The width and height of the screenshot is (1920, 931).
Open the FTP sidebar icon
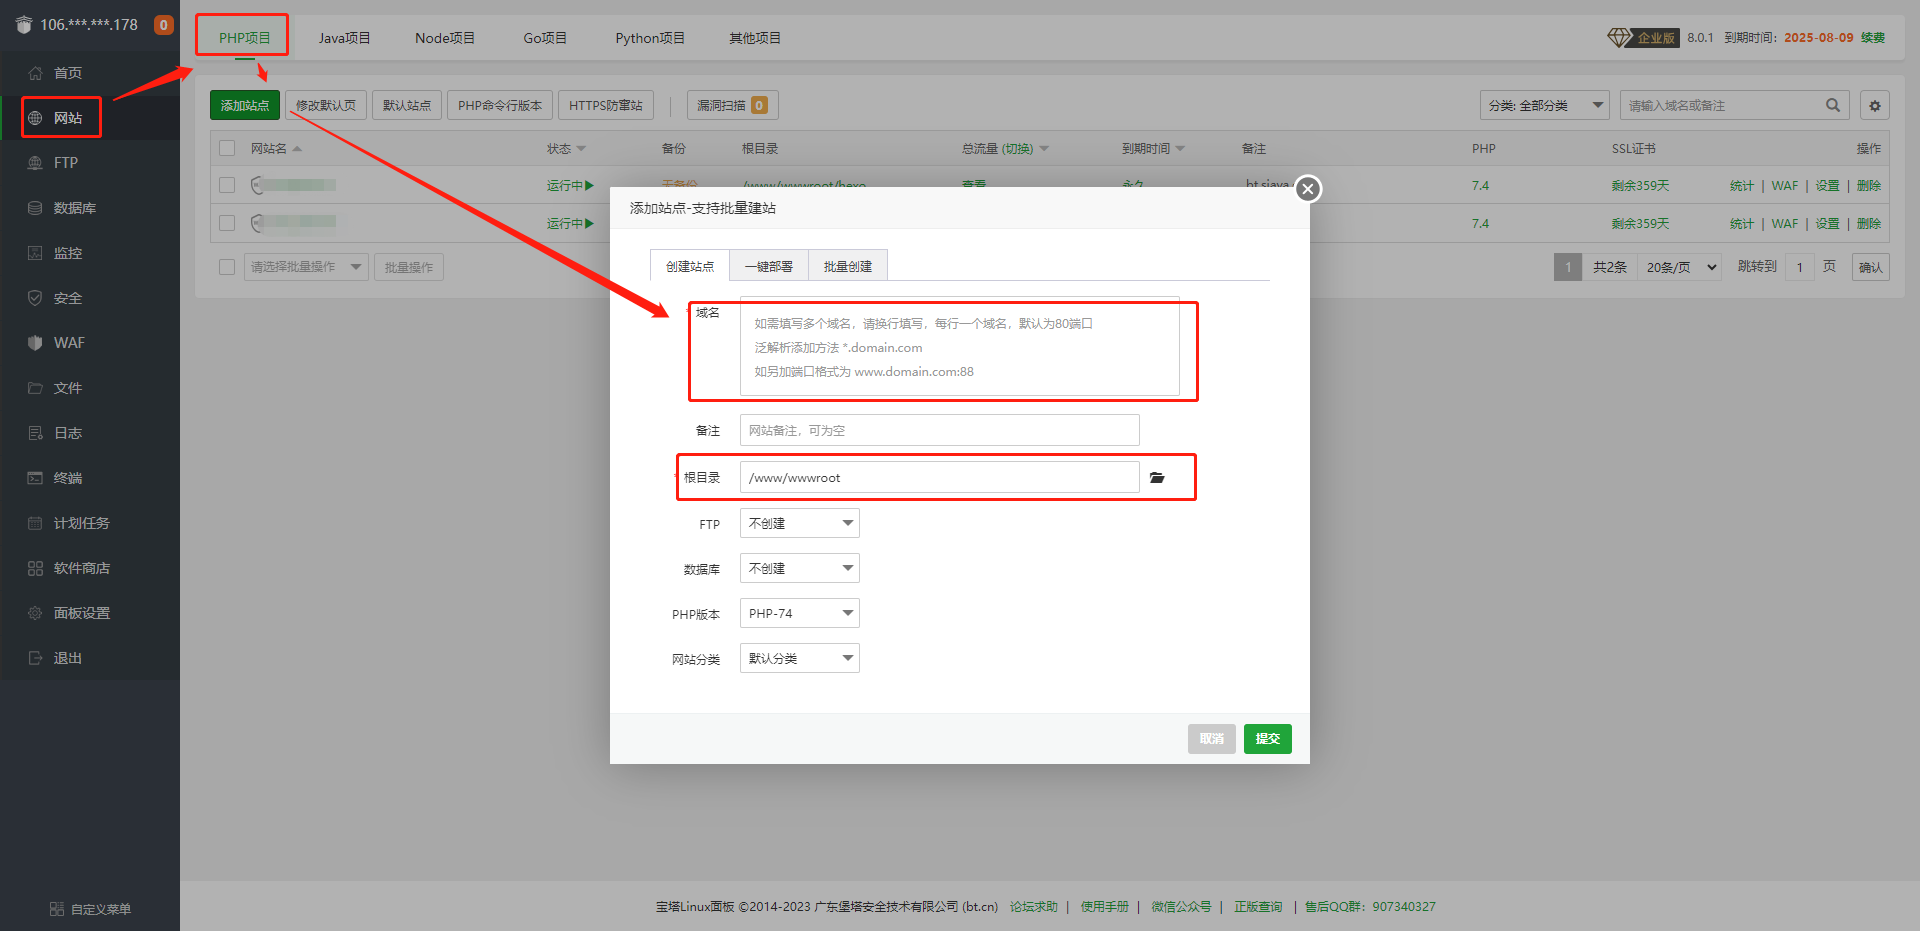(x=35, y=163)
